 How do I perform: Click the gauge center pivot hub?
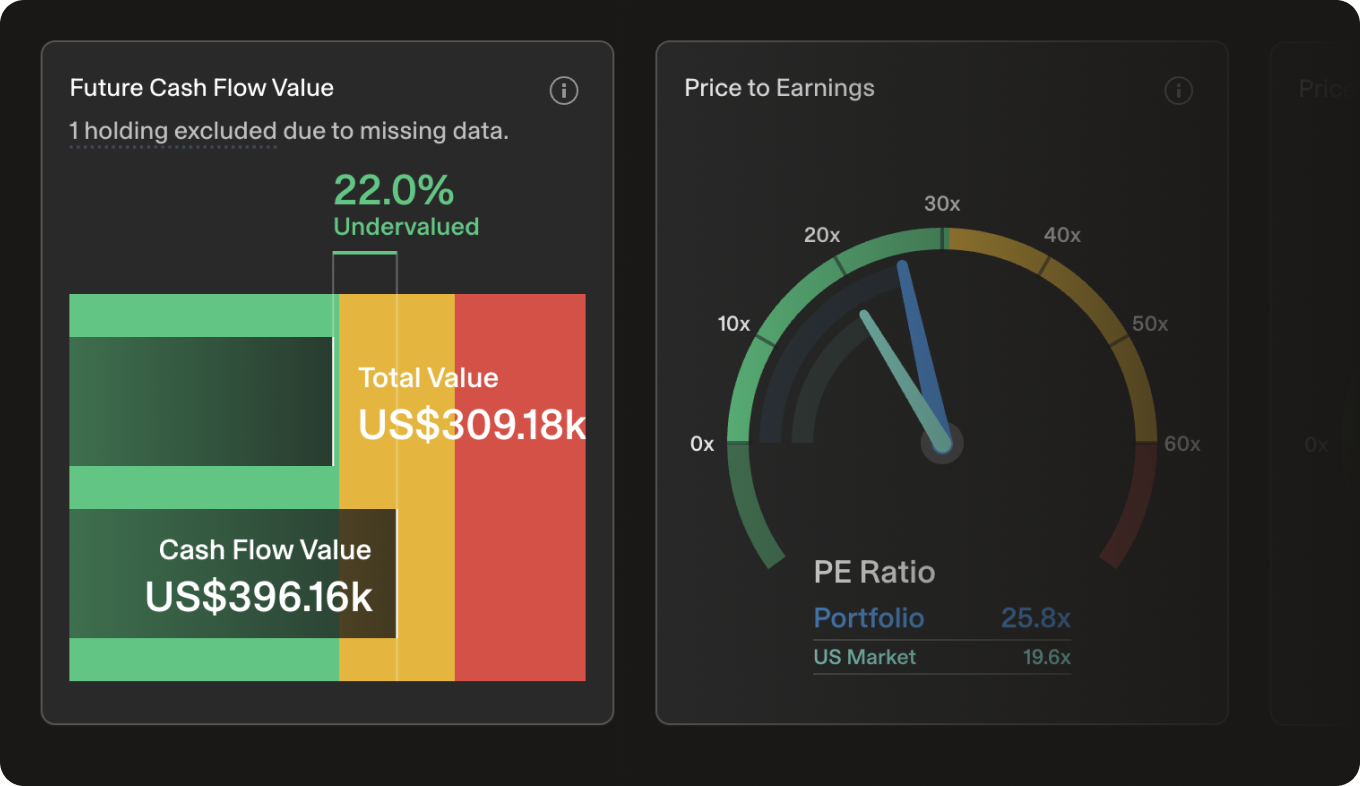tap(942, 442)
